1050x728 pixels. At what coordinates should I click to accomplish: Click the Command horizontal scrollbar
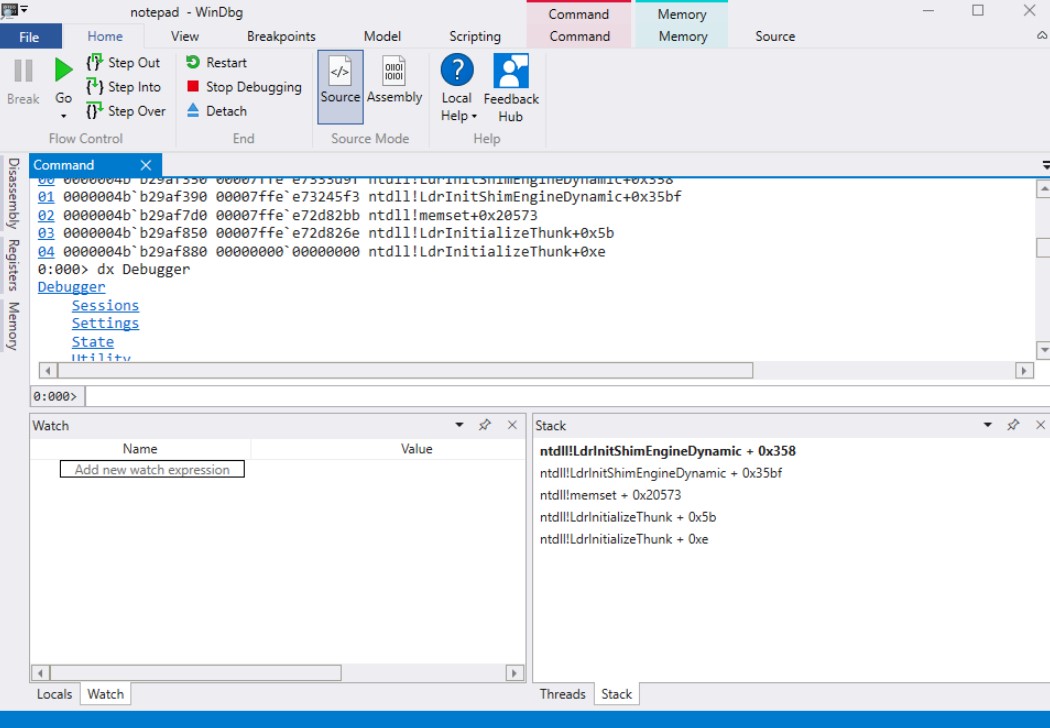click(405, 370)
